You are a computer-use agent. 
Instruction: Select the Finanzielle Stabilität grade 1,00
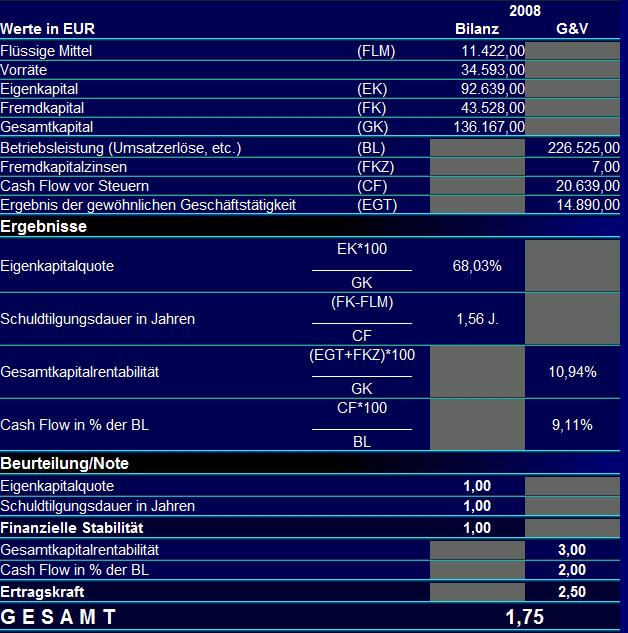click(x=477, y=528)
